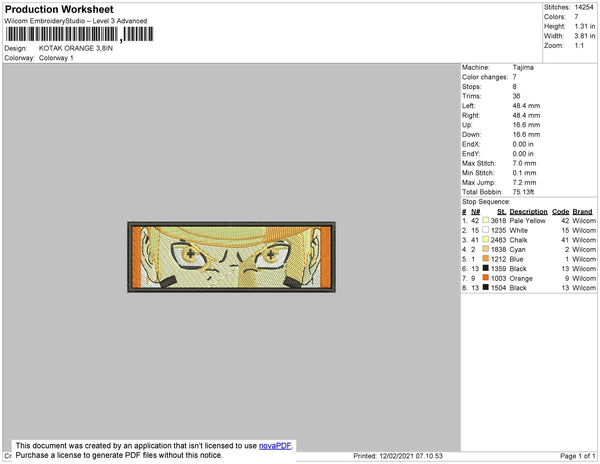Click the Min Stitch value 0.1 mm
Viewport: 600px width, 464px height.
pyautogui.click(x=524, y=173)
